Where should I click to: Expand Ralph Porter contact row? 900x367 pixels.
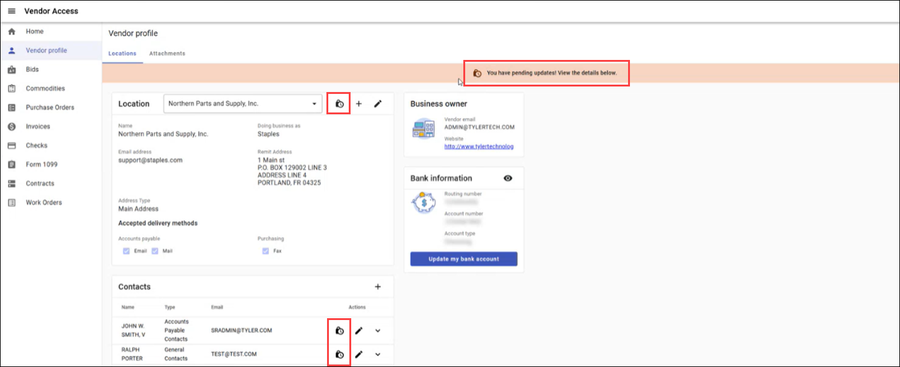pyautogui.click(x=378, y=354)
